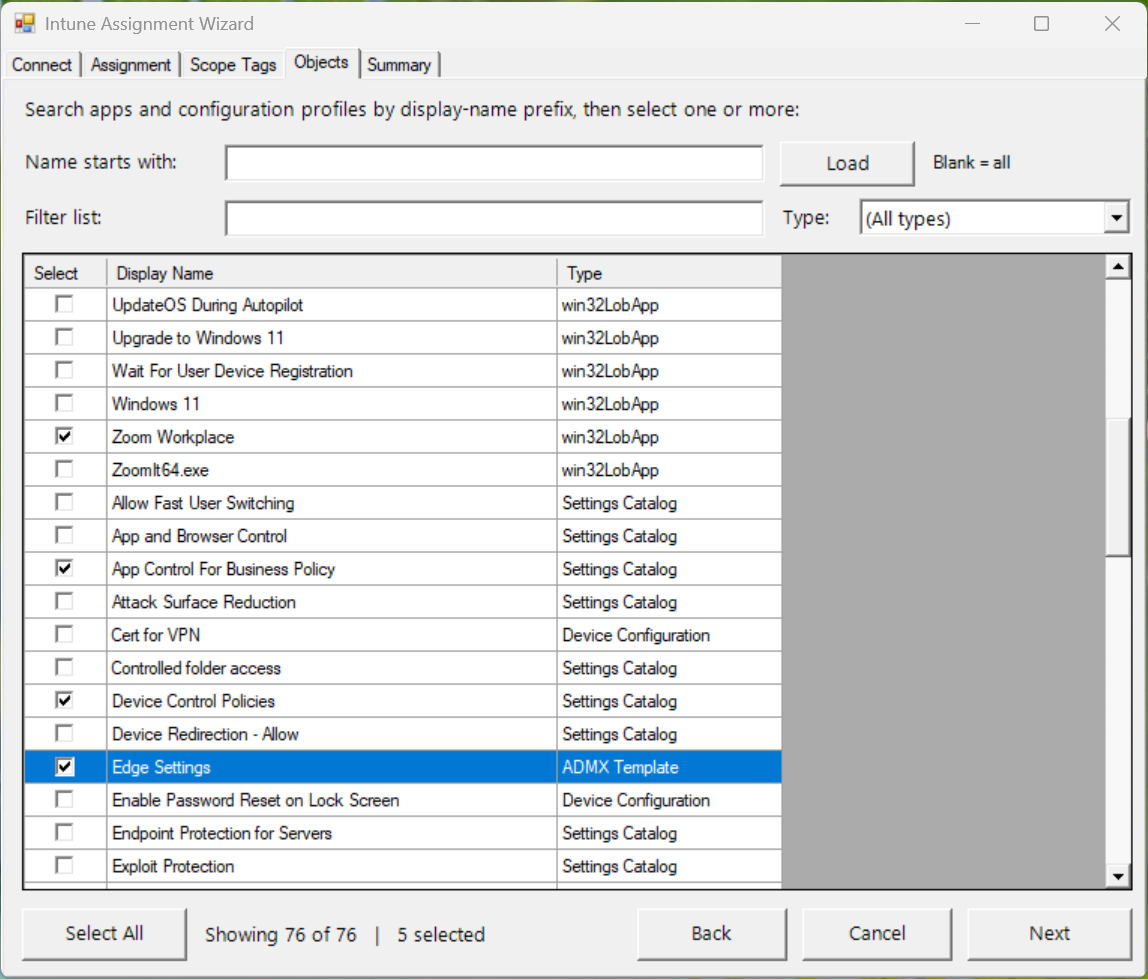The height and width of the screenshot is (979, 1148).
Task: Select the Objects tab
Action: (321, 62)
